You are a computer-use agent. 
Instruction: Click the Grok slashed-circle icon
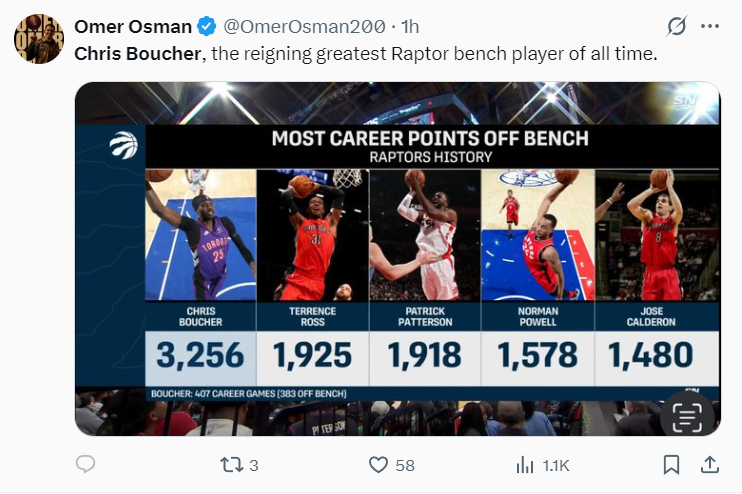(x=677, y=26)
